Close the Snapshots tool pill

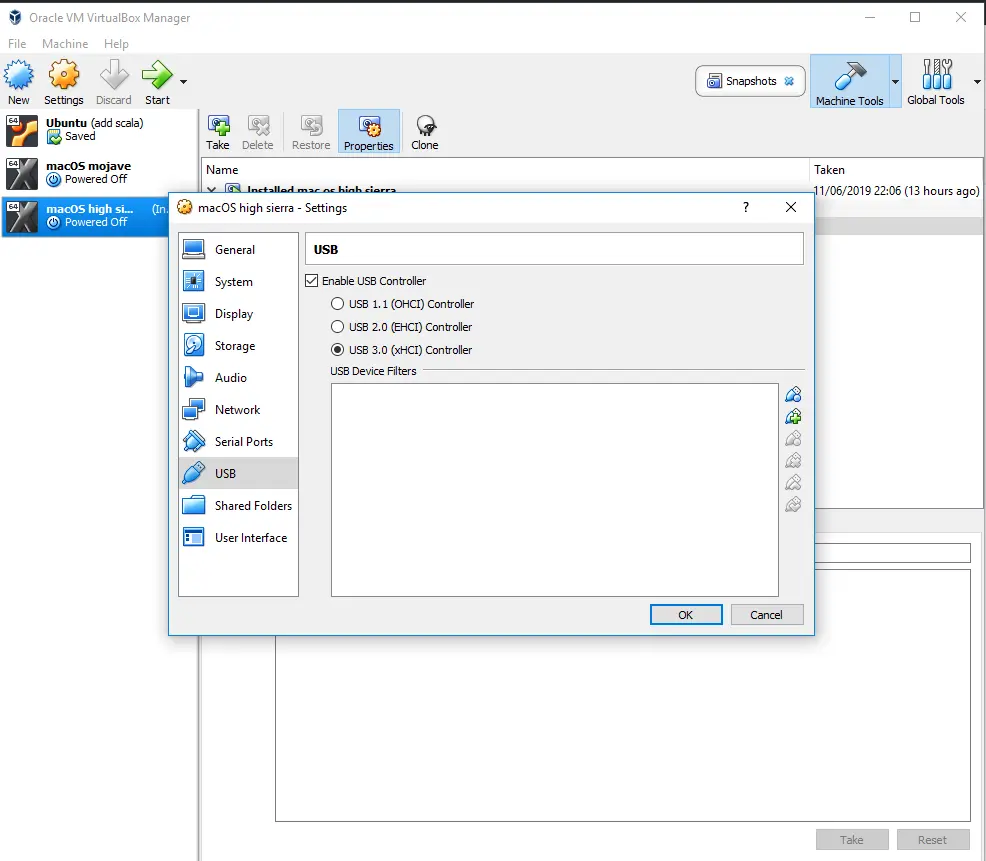(x=789, y=81)
